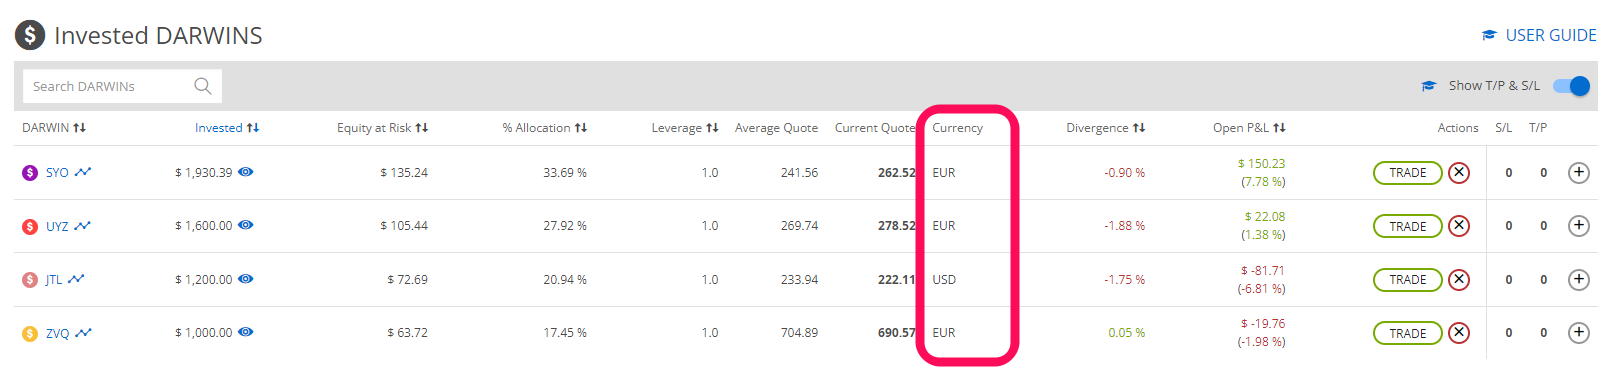Image resolution: width=1610 pixels, height=374 pixels.
Task: Click TRADE button for ZVQ
Action: click(1408, 334)
